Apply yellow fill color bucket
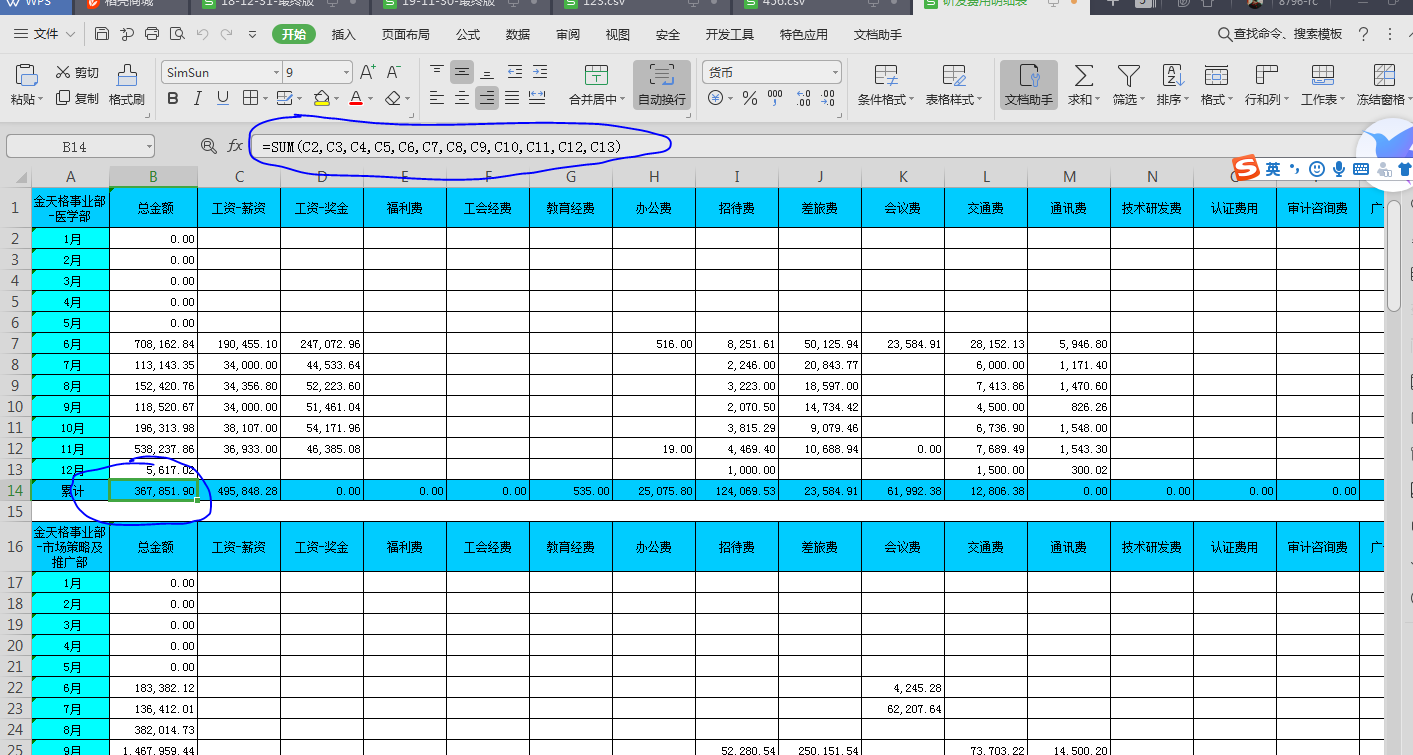This screenshot has width=1413, height=755. click(x=321, y=98)
